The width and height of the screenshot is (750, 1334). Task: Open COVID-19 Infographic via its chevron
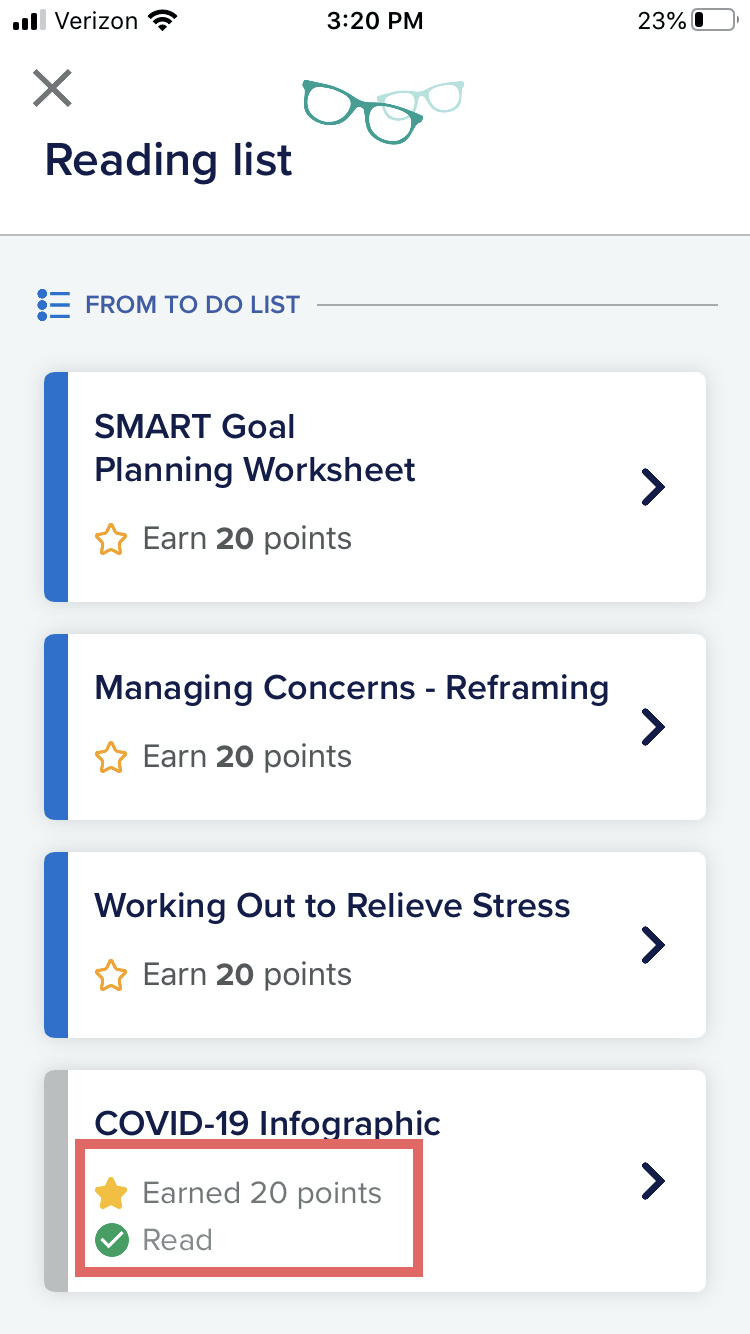(653, 1181)
